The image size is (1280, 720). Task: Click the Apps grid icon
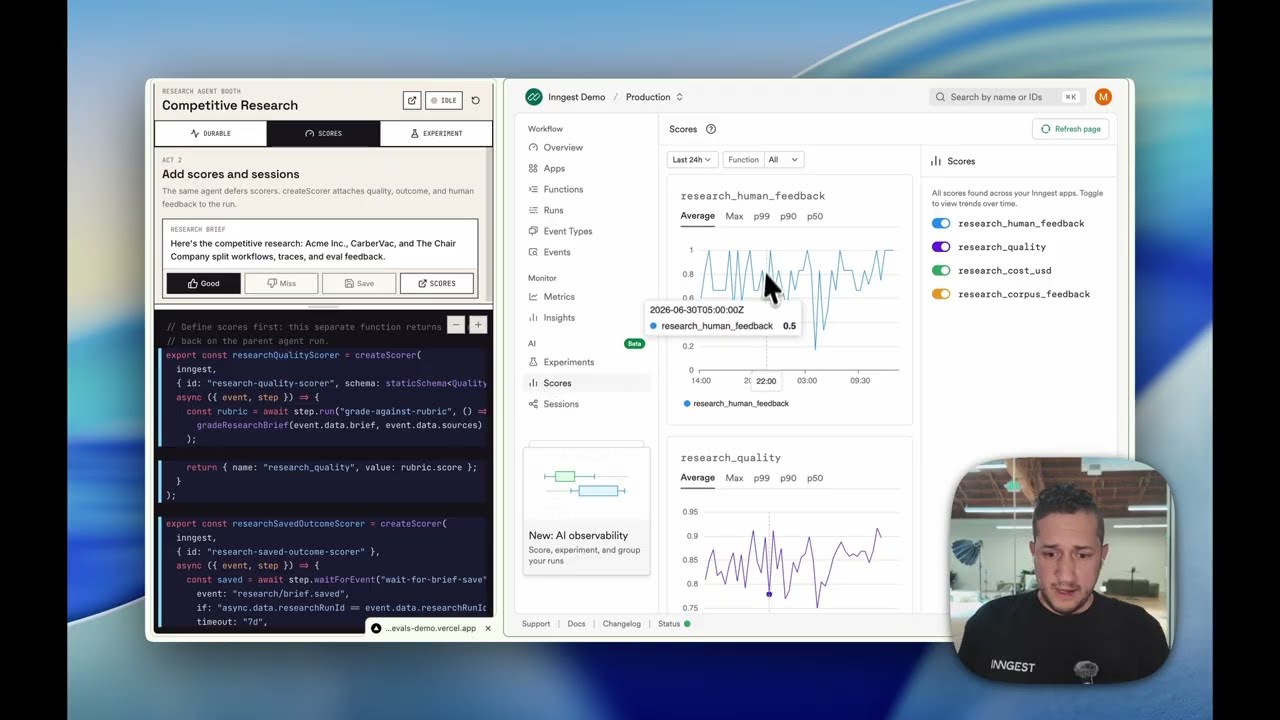pos(533,168)
